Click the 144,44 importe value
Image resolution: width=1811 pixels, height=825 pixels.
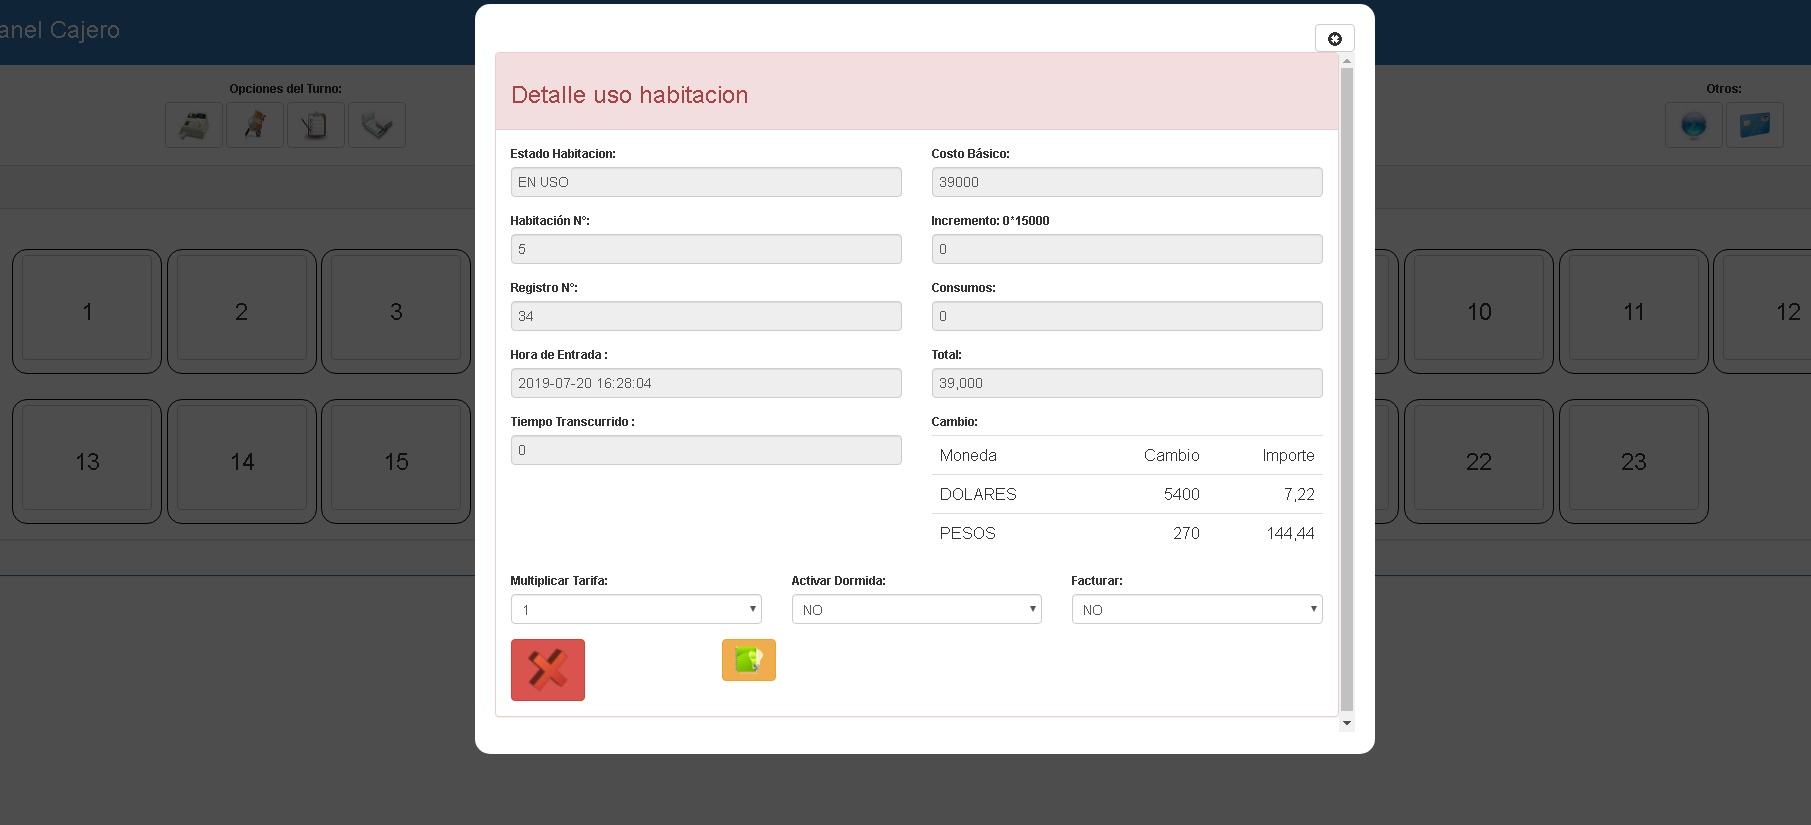[x=1291, y=533]
